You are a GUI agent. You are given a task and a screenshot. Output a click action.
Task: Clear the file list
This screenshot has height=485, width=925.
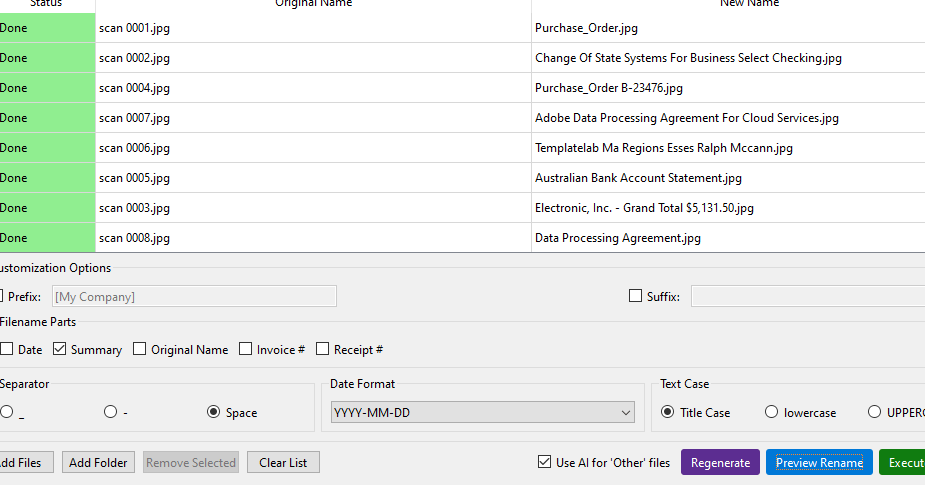tap(283, 462)
